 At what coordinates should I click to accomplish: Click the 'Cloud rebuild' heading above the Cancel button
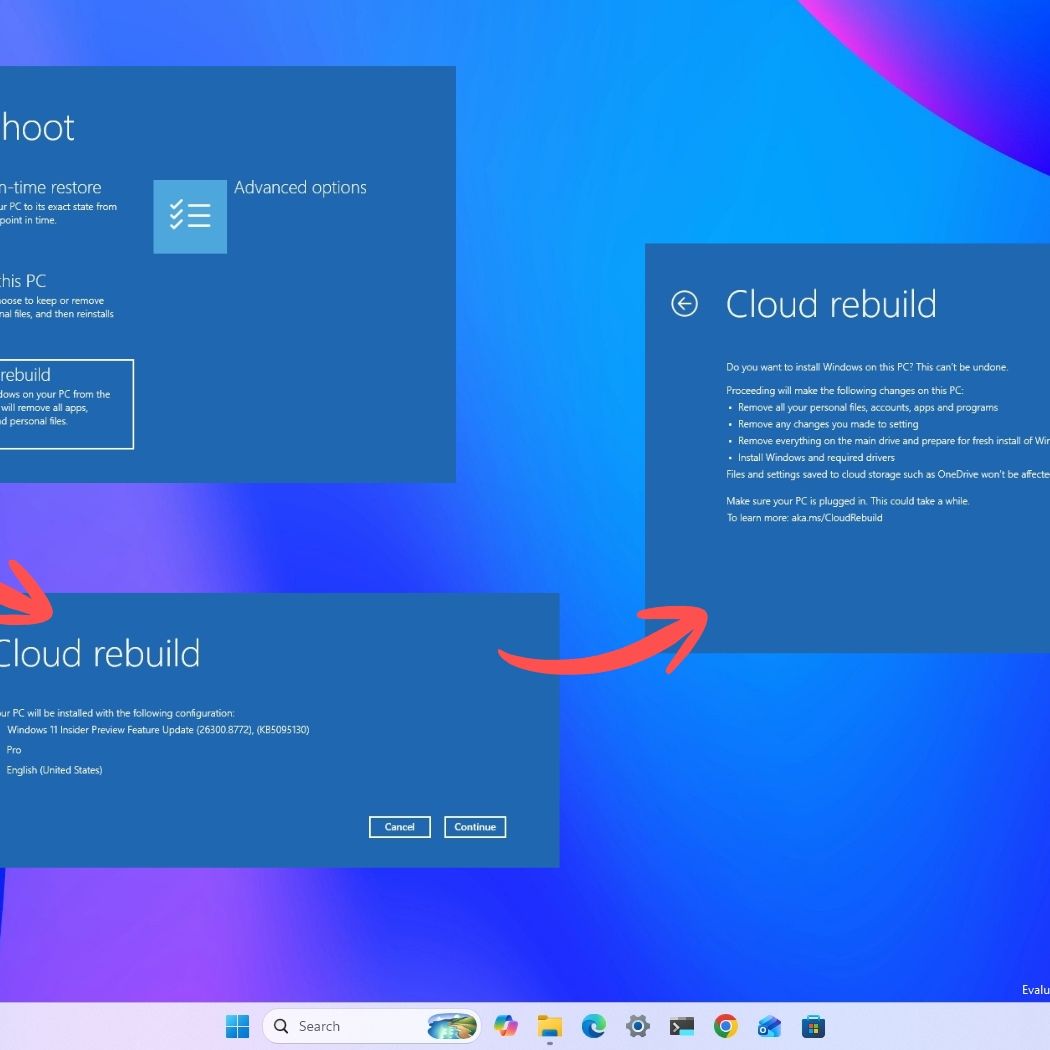99,654
